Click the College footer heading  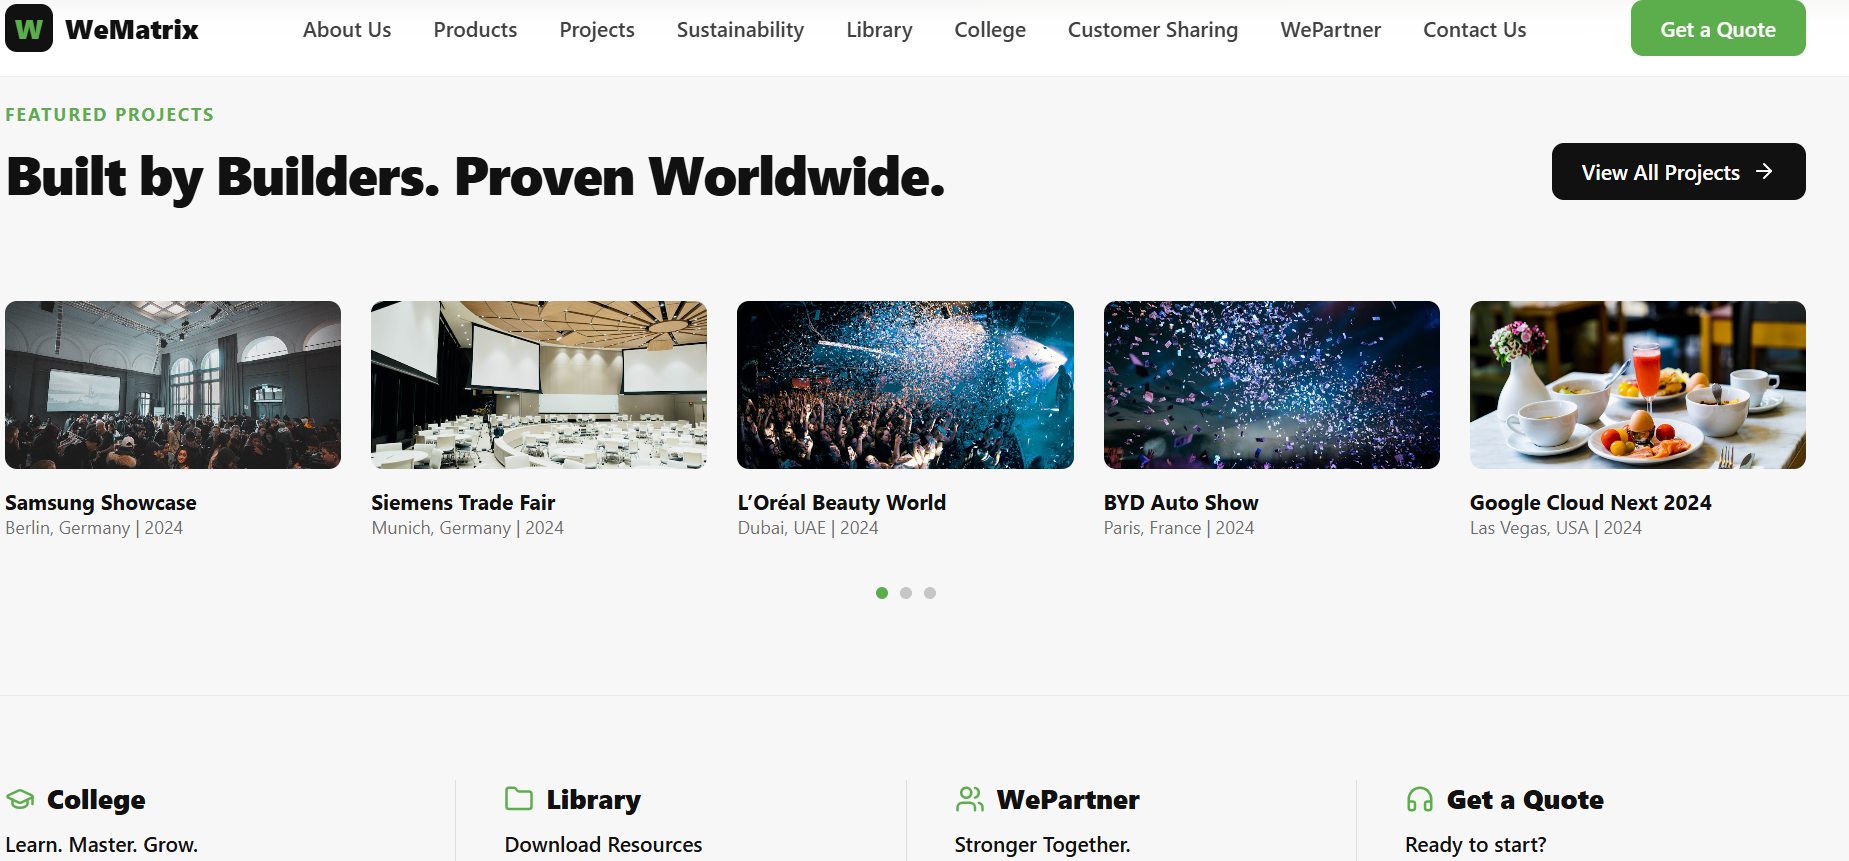(x=96, y=800)
